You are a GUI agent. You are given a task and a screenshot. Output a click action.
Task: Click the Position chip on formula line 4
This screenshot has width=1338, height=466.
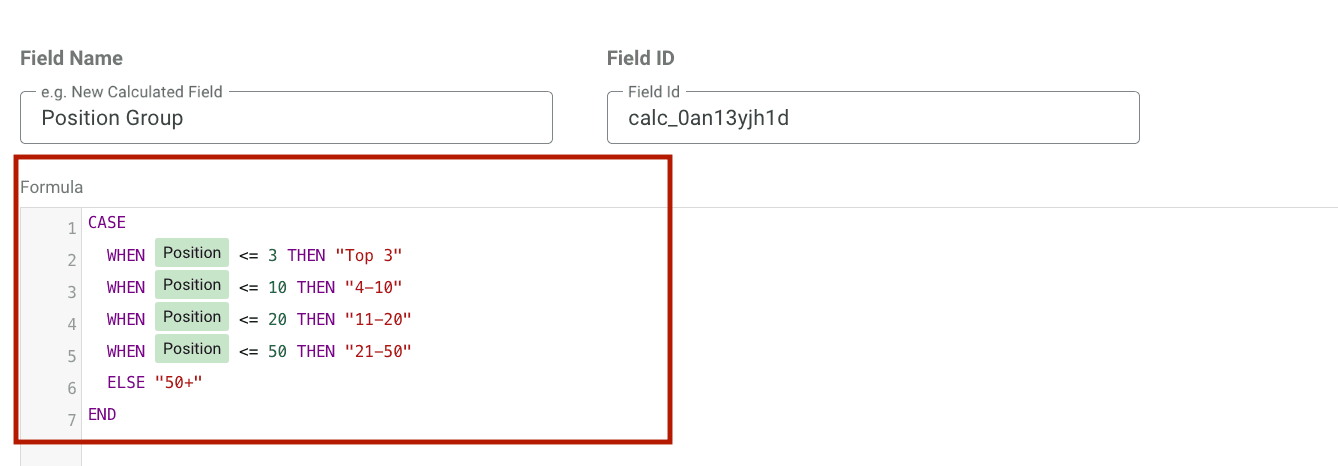tap(192, 317)
